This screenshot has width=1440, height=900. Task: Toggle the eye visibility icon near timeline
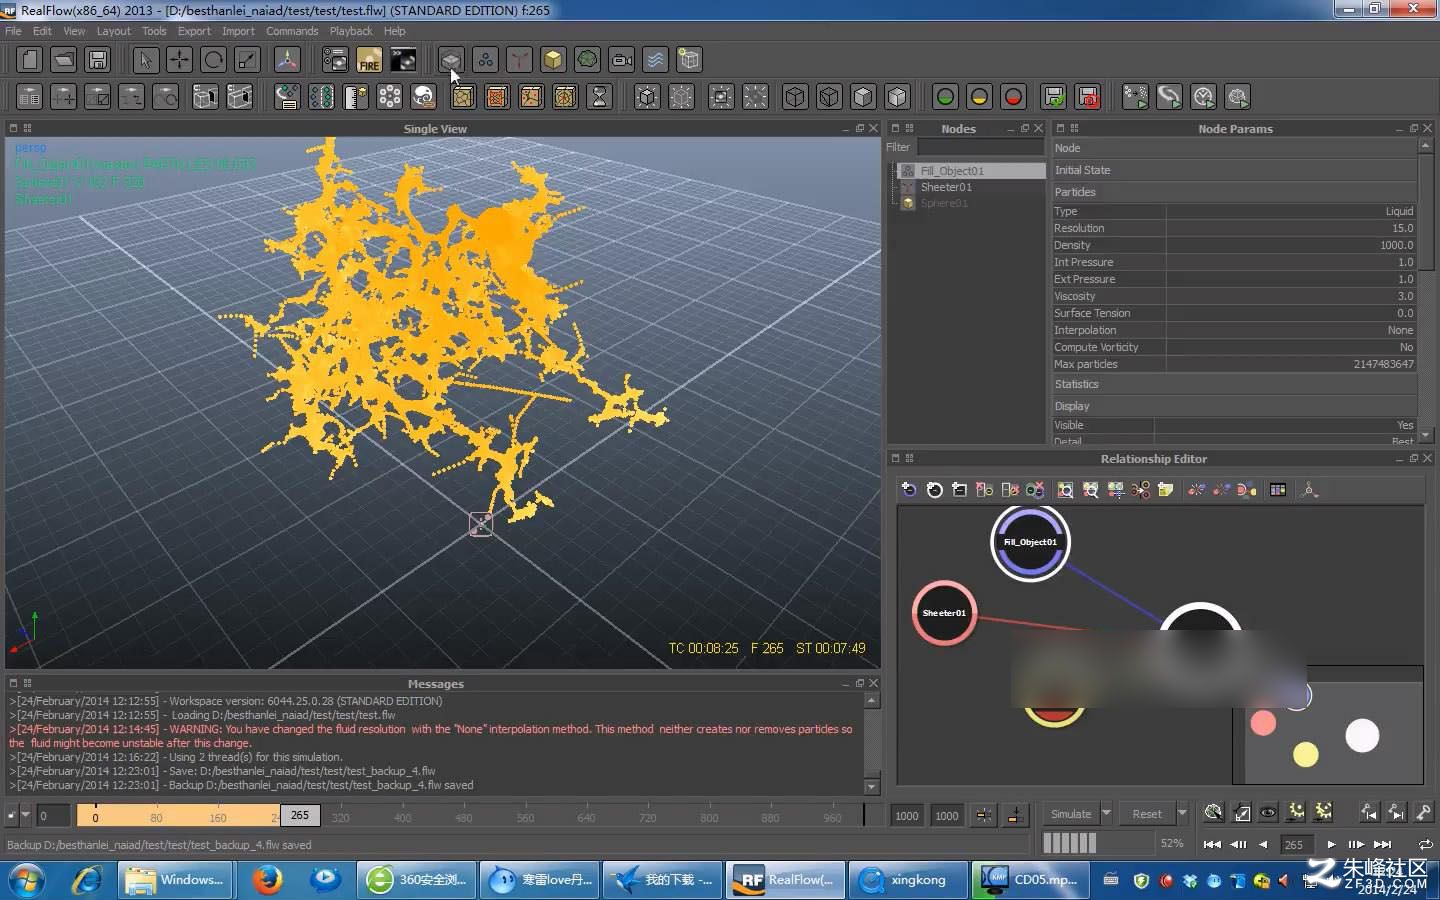(x=1268, y=813)
